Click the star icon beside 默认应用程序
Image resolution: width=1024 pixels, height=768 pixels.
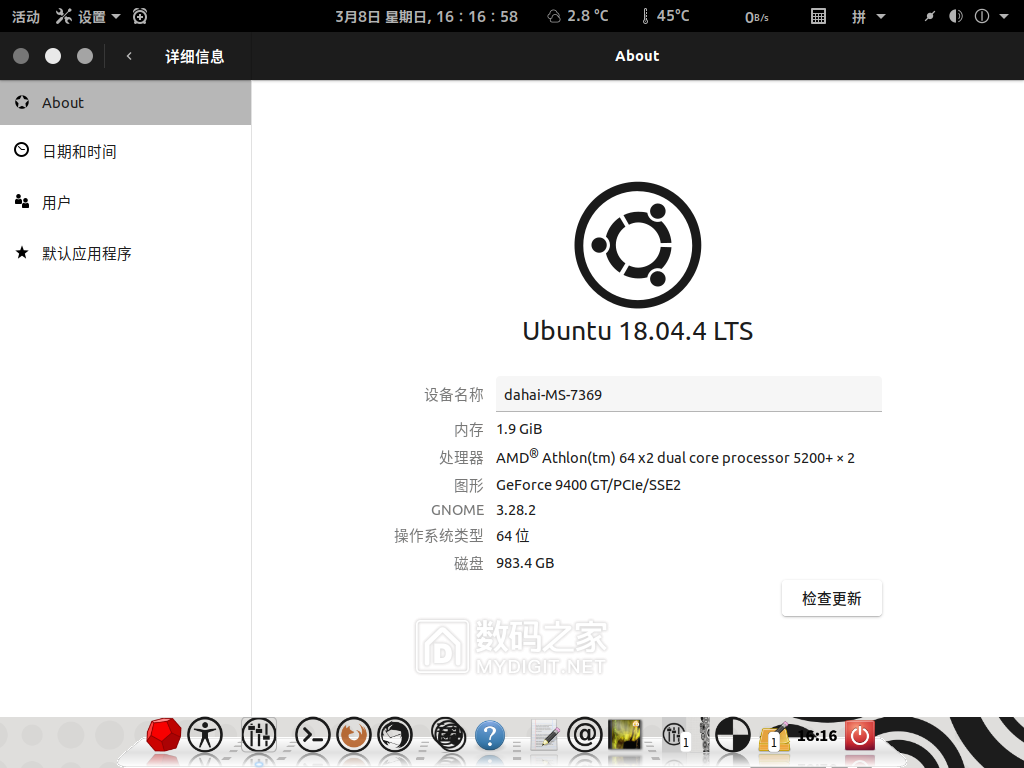click(x=22, y=252)
